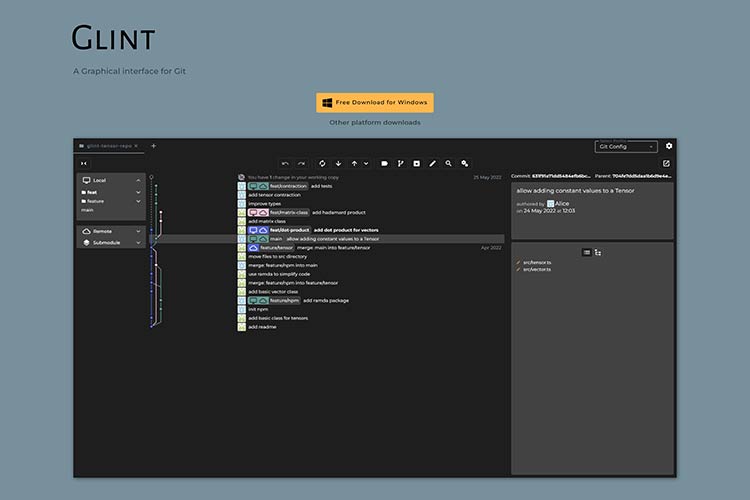
Task: Switch changed files to list view
Action: (x=586, y=252)
